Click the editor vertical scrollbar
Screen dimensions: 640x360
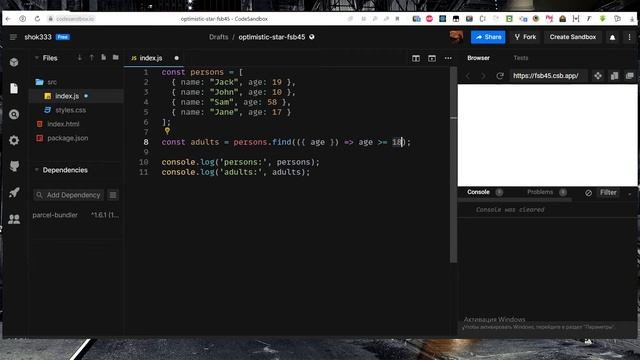point(453,163)
